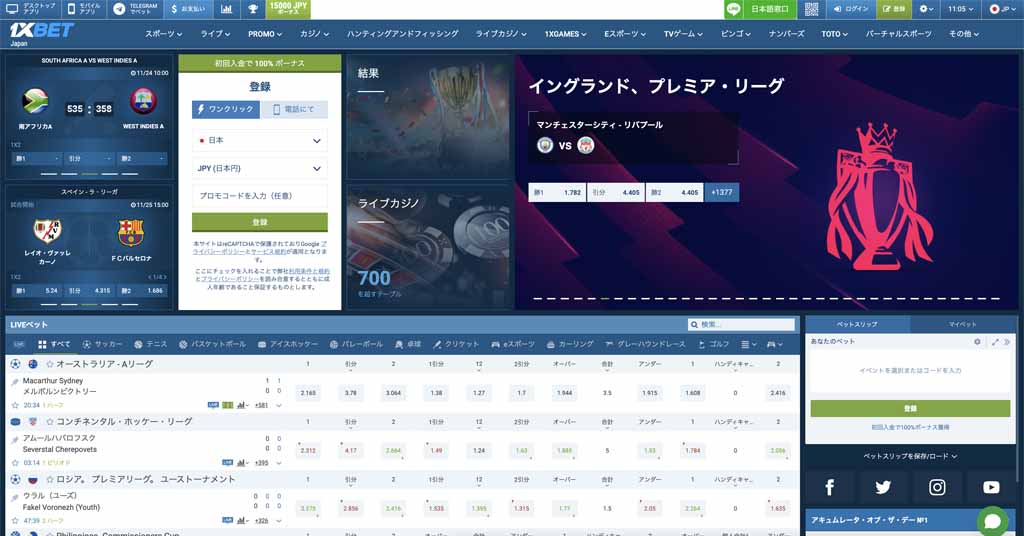Expand the game controller dropdown in live bar
1024x536 pixels.
(x=775, y=344)
